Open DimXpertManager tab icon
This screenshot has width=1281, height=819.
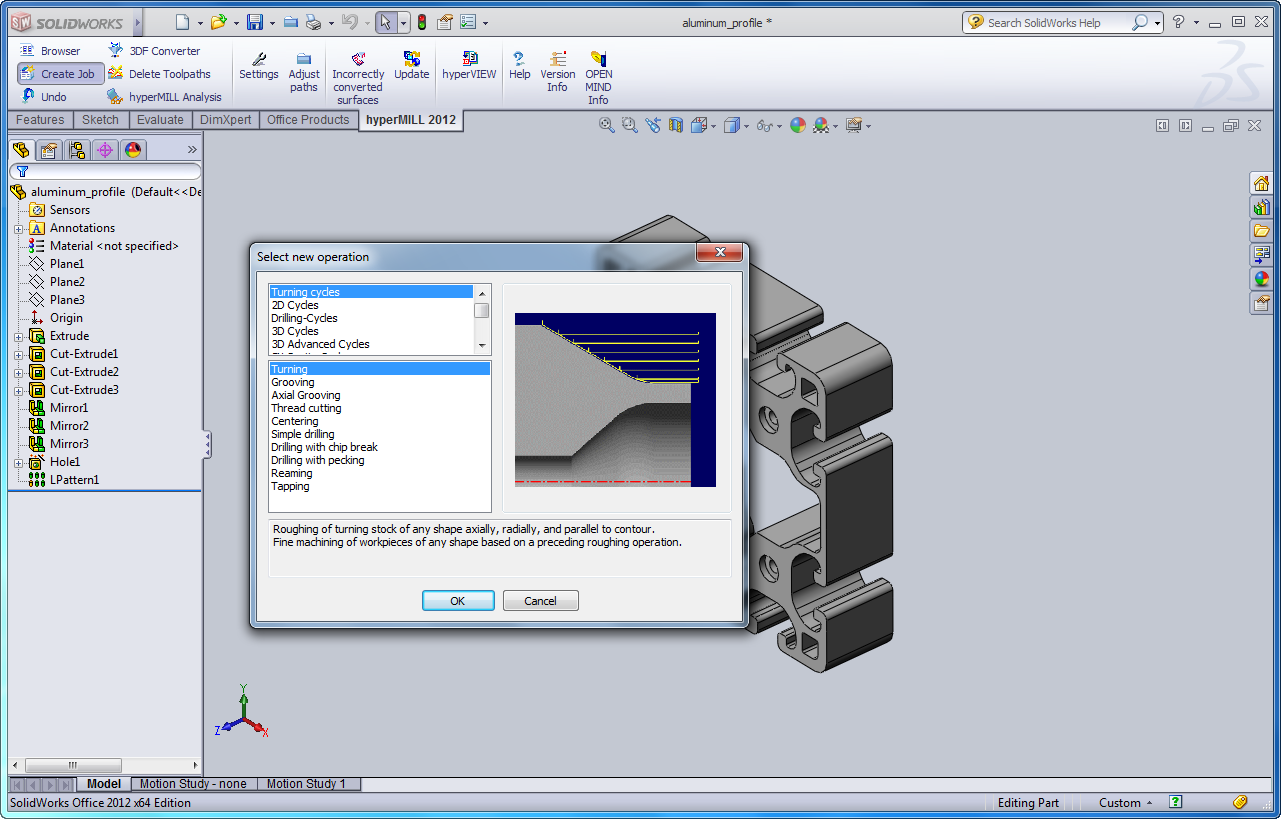pos(105,150)
